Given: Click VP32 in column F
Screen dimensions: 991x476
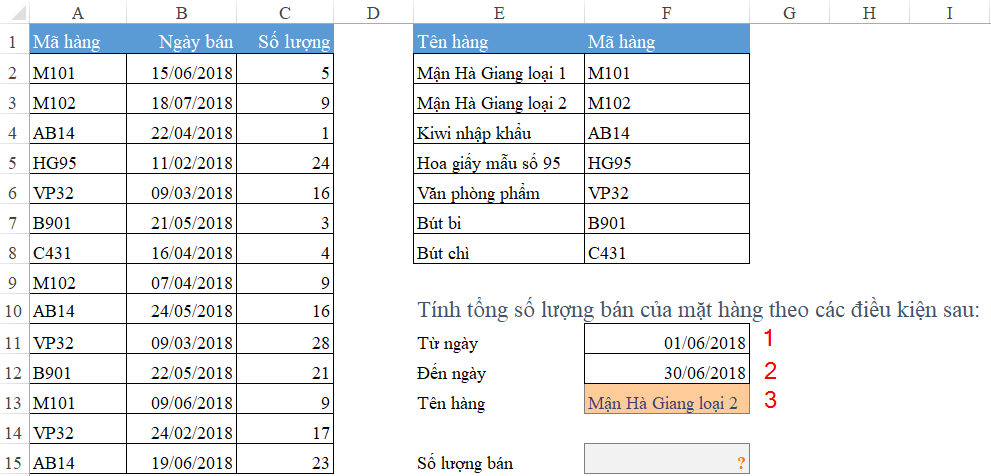Looking at the screenshot, I should pyautogui.click(x=667, y=189).
